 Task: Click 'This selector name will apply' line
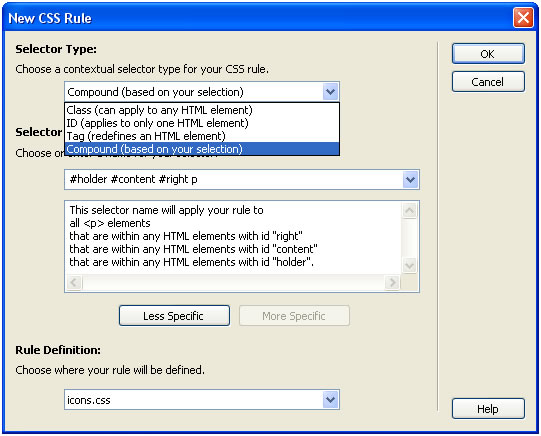point(166,210)
